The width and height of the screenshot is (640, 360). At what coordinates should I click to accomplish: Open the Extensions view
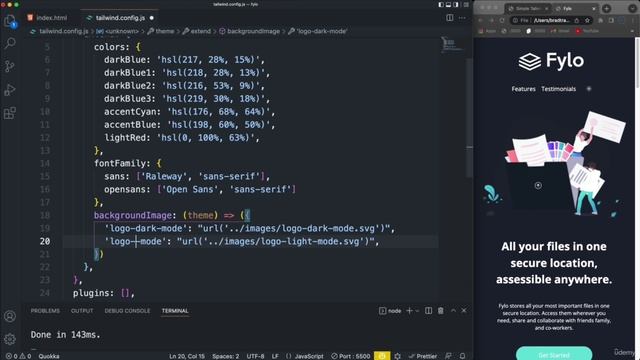[10, 113]
